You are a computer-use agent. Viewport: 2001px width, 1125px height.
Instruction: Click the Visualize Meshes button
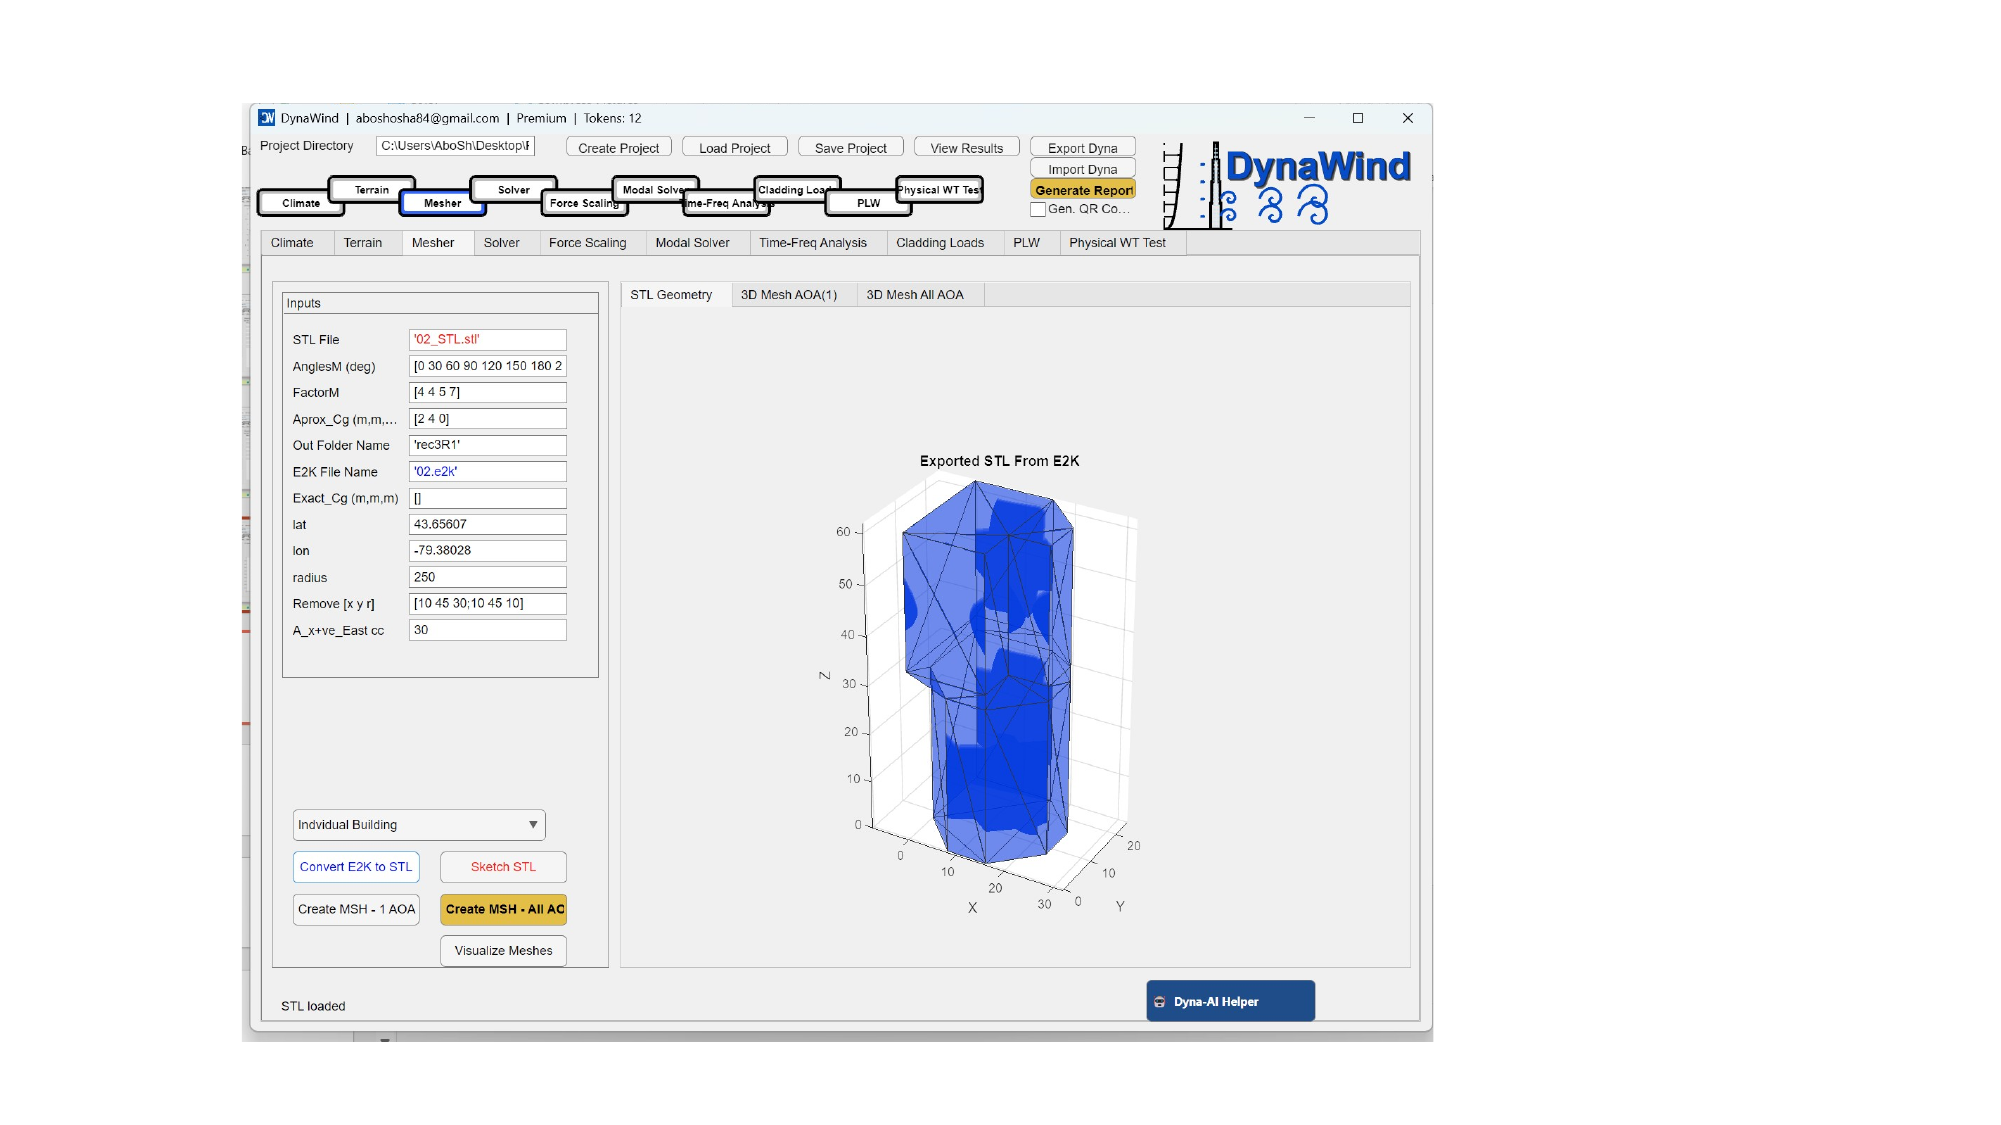[x=503, y=951]
